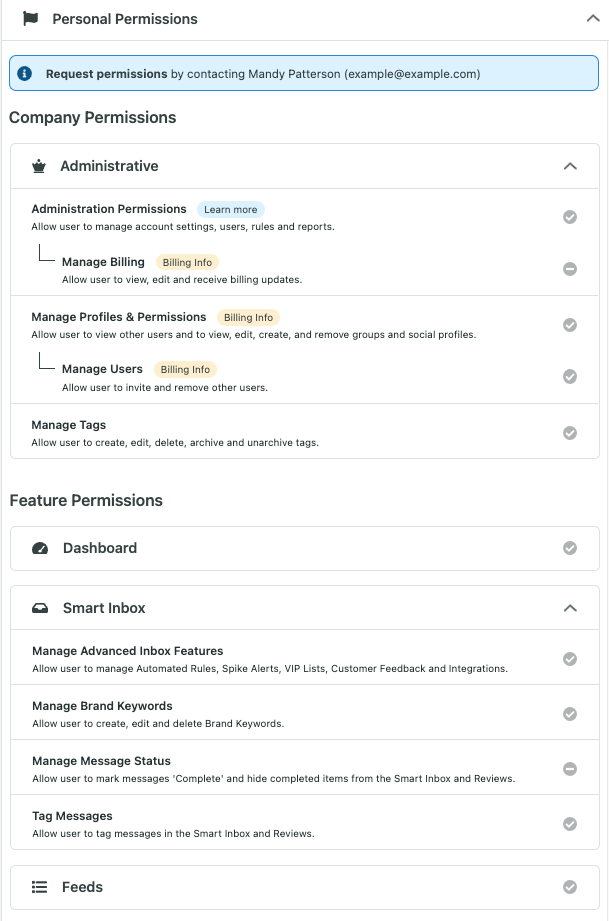Viewport: 609px width, 921px height.
Task: Click the Learn more link
Action: pos(231,209)
